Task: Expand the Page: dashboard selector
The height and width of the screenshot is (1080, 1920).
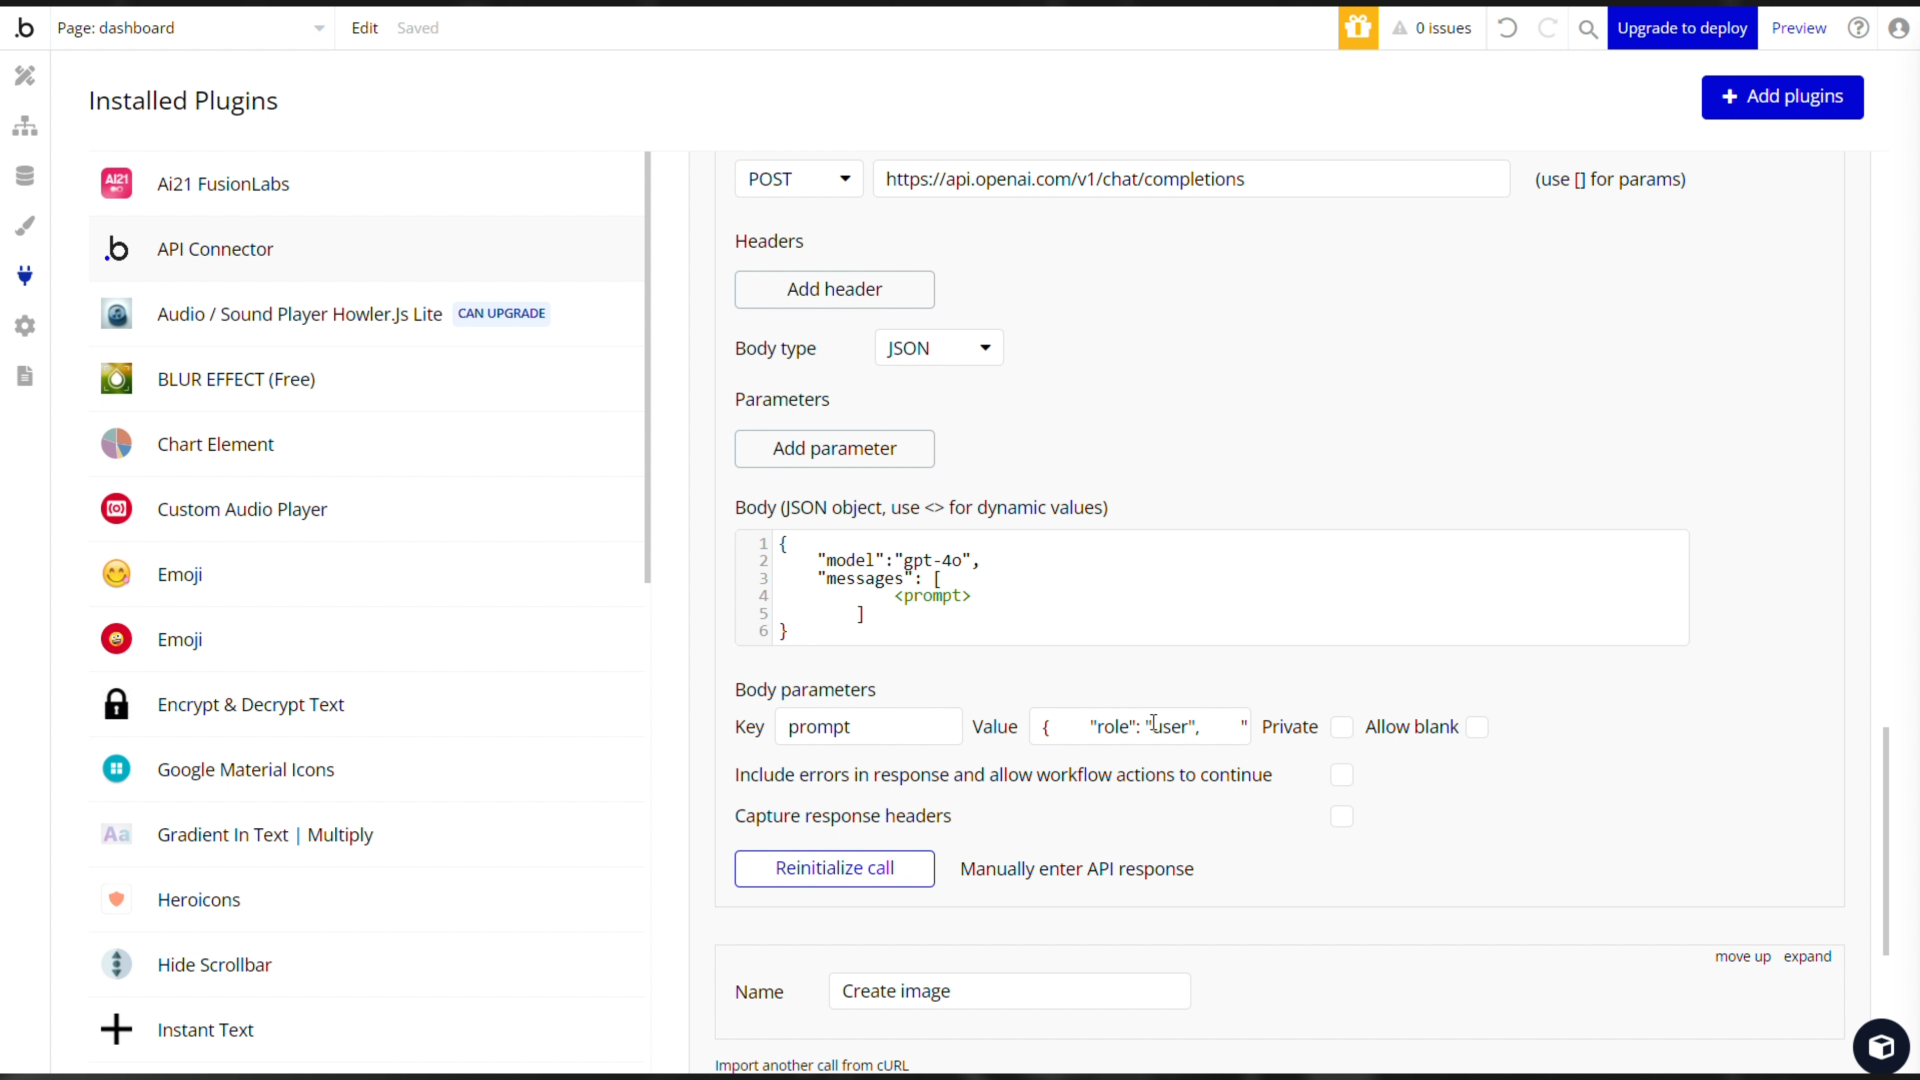Action: pyautogui.click(x=190, y=28)
